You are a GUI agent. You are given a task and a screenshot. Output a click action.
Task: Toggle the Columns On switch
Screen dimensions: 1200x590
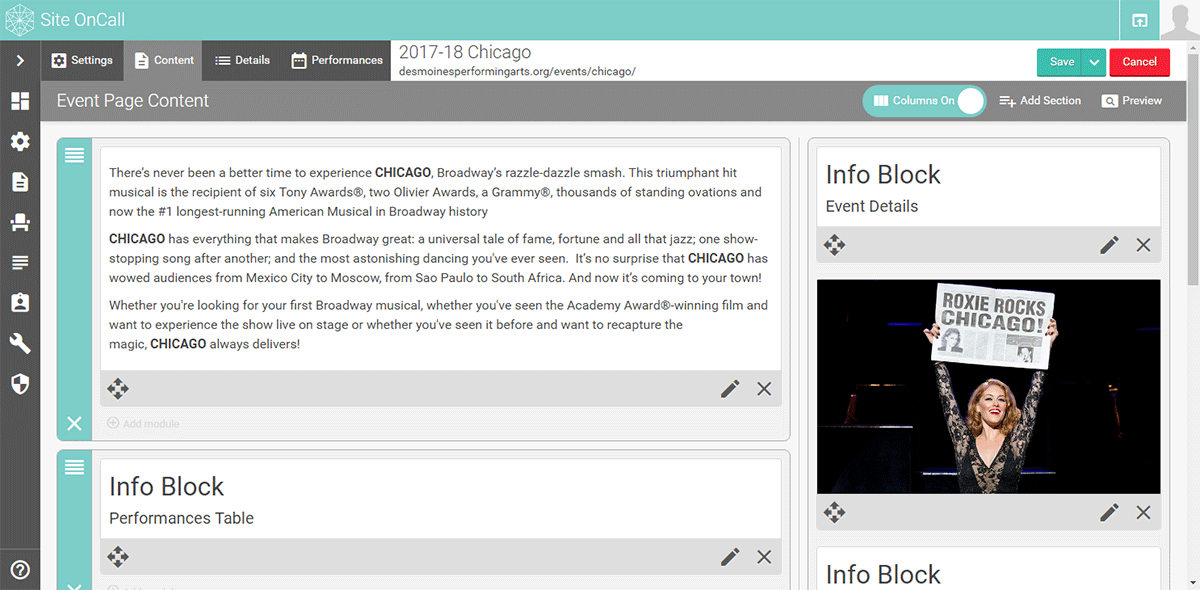pos(924,101)
